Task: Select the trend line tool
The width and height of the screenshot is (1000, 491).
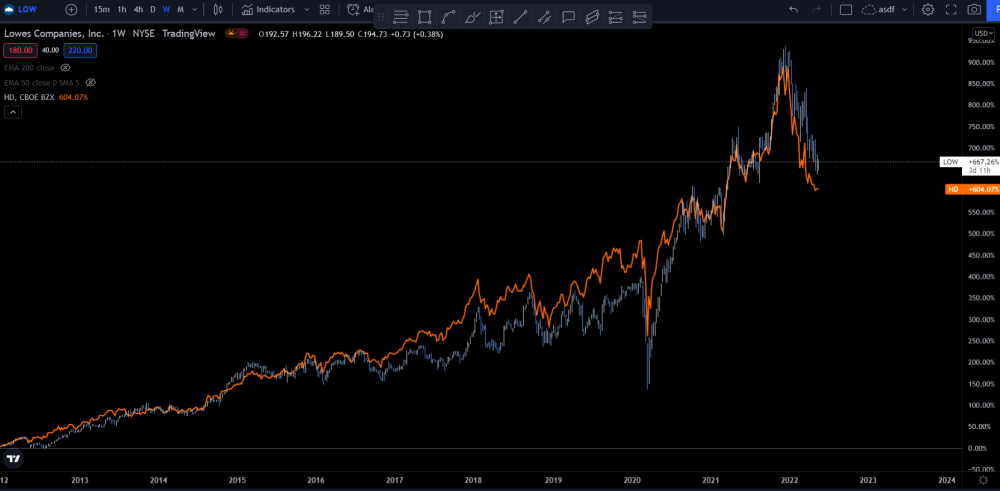Action: click(x=520, y=17)
